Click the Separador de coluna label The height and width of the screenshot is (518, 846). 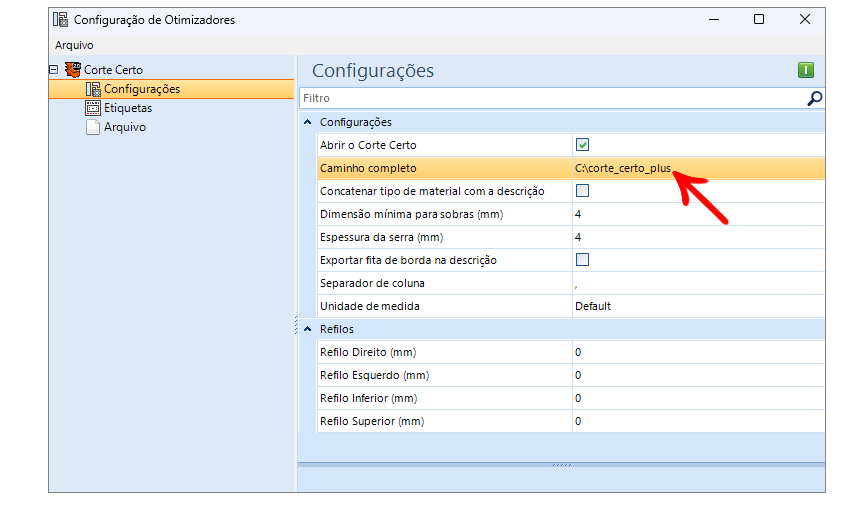372,283
